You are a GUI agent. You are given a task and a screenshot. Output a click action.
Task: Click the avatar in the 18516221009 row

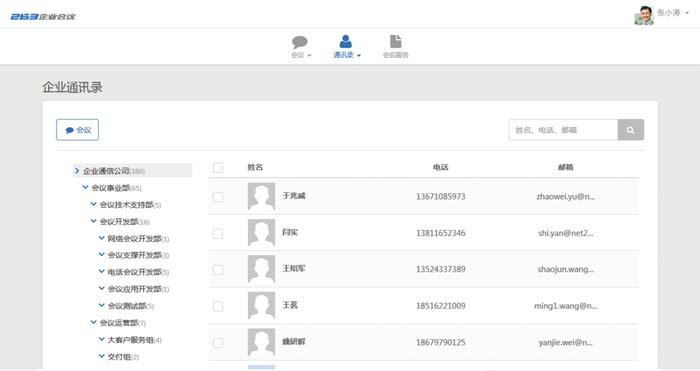click(262, 306)
